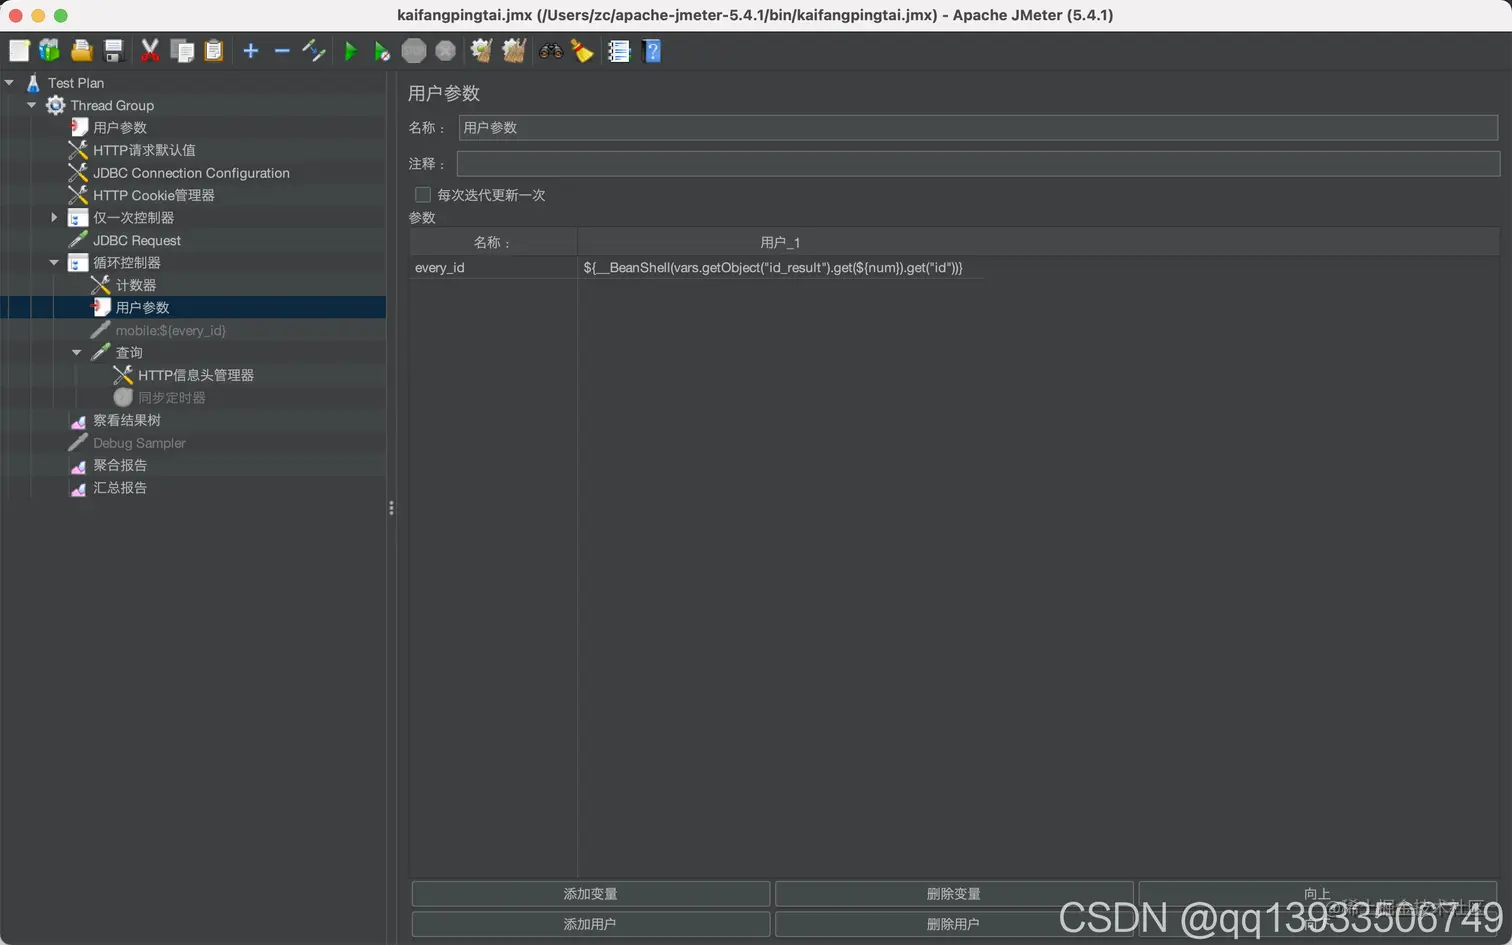Create a new test plan via toolbar

click(19, 51)
